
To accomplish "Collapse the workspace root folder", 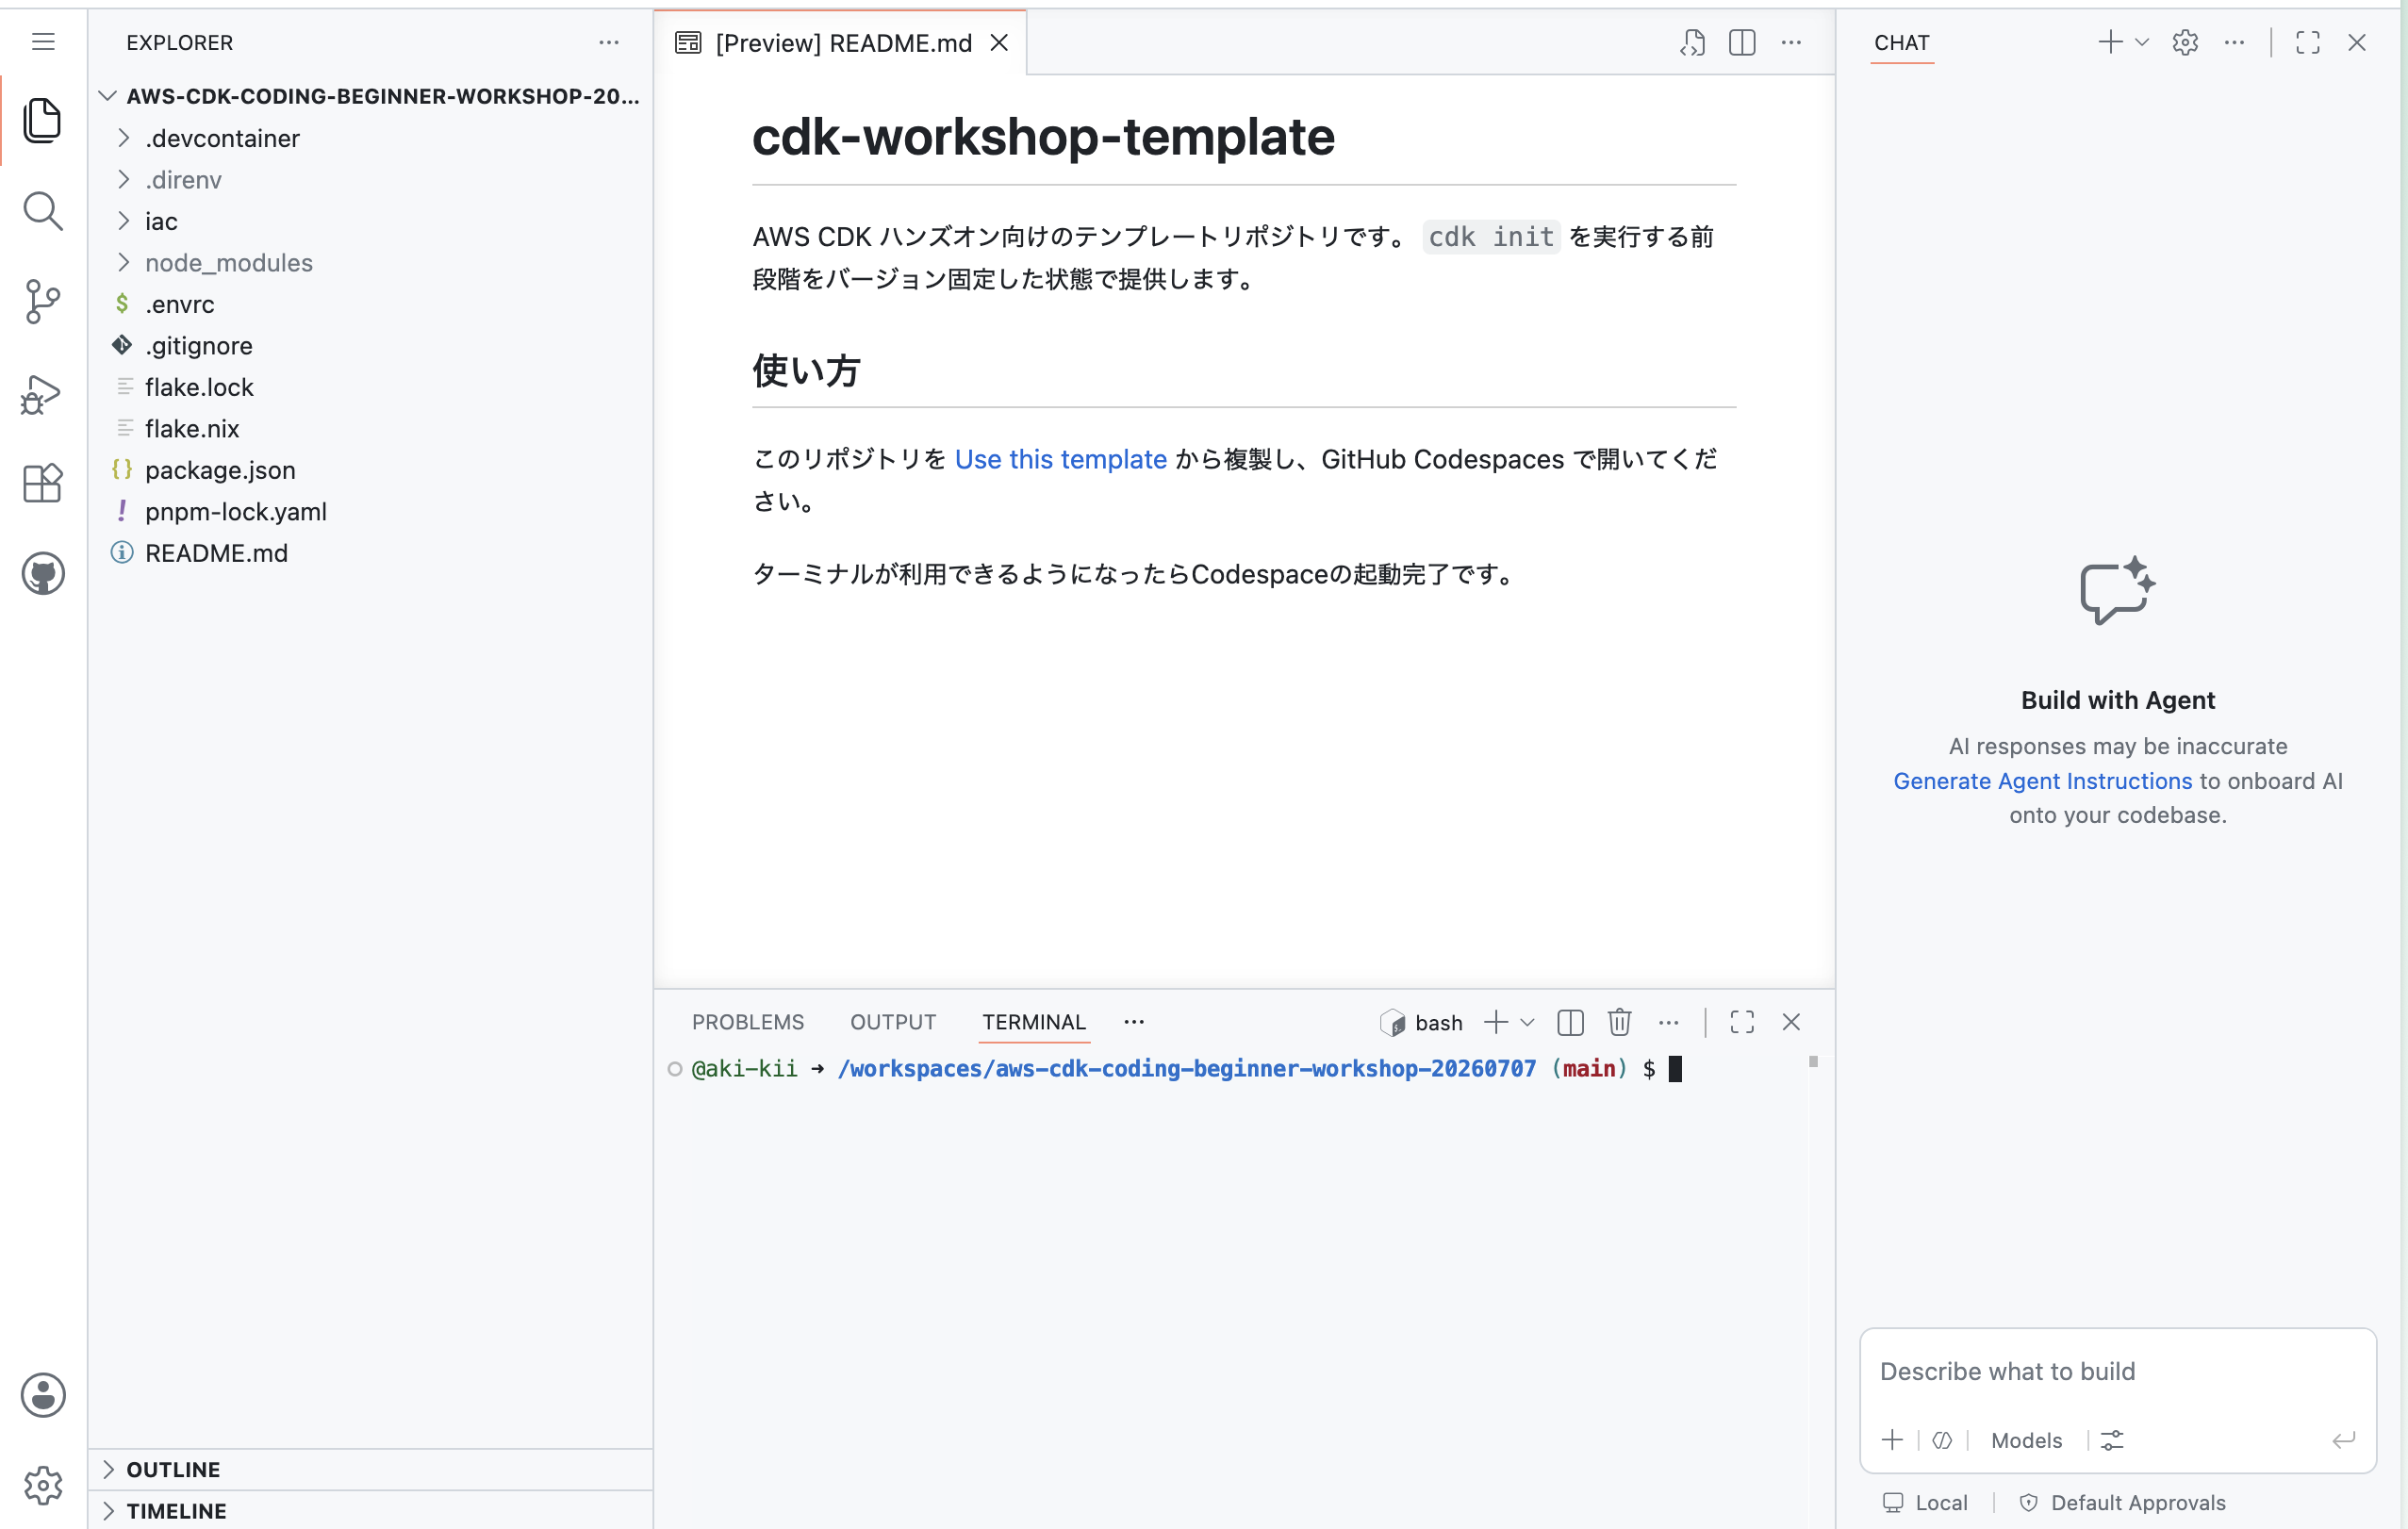I will (108, 96).
